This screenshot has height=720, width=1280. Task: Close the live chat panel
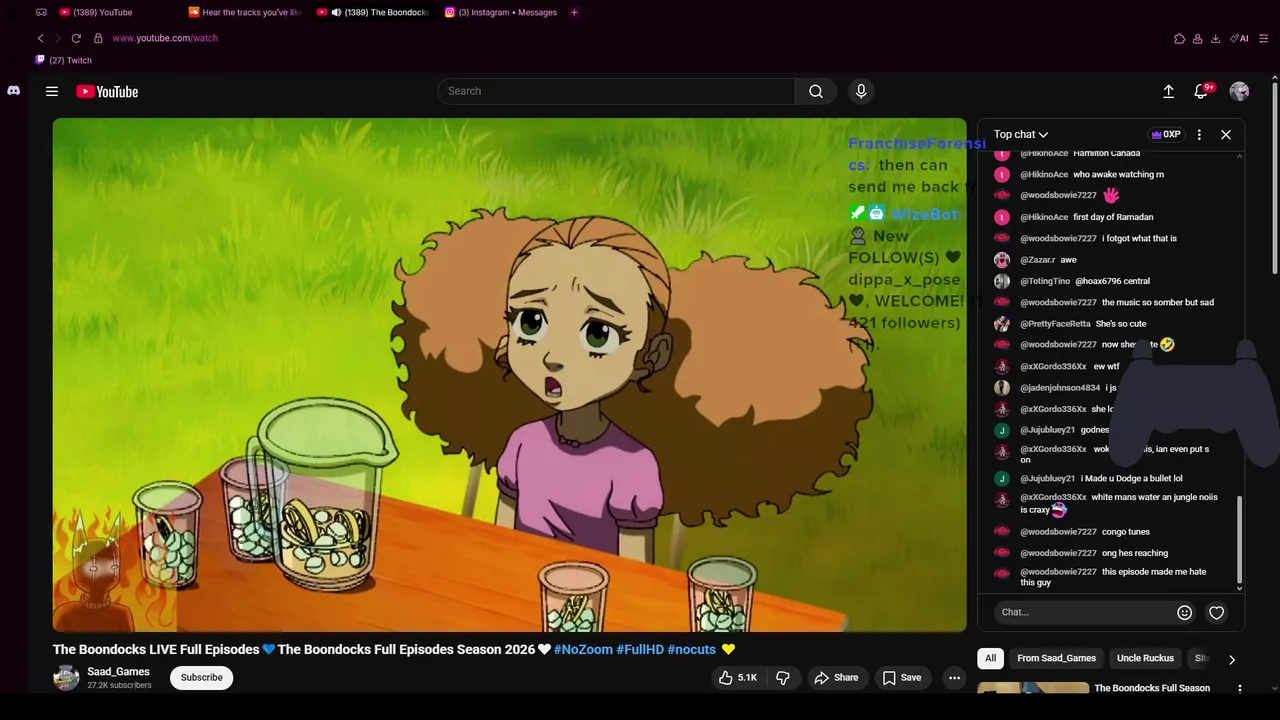(x=1226, y=134)
